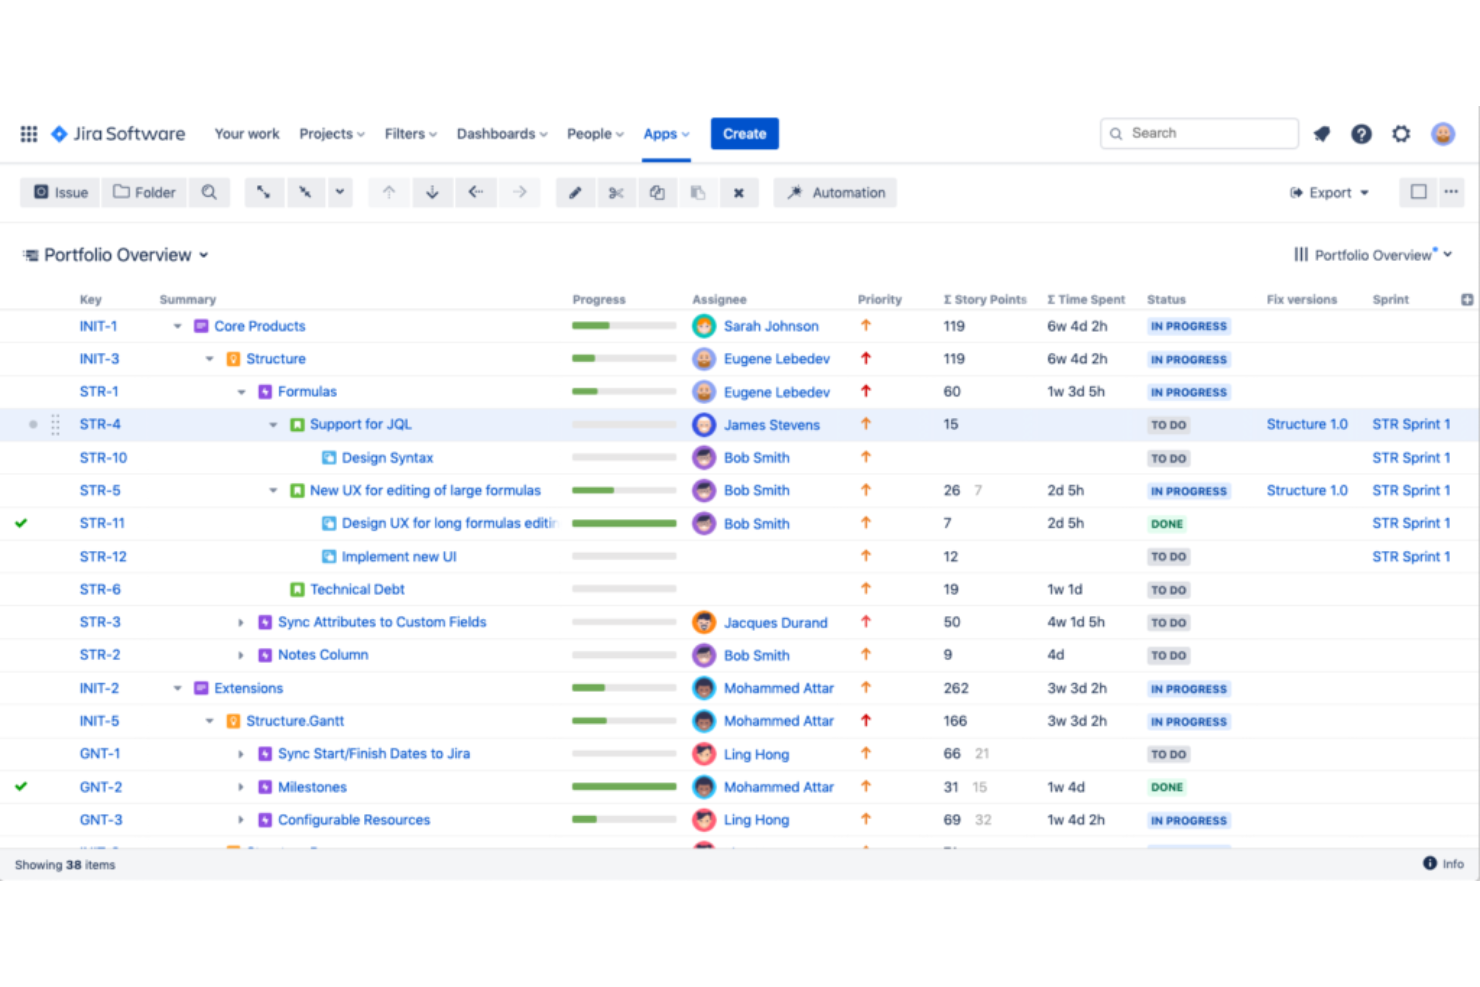
Task: Copy items using the copy toolbar icon
Action: pos(657,192)
